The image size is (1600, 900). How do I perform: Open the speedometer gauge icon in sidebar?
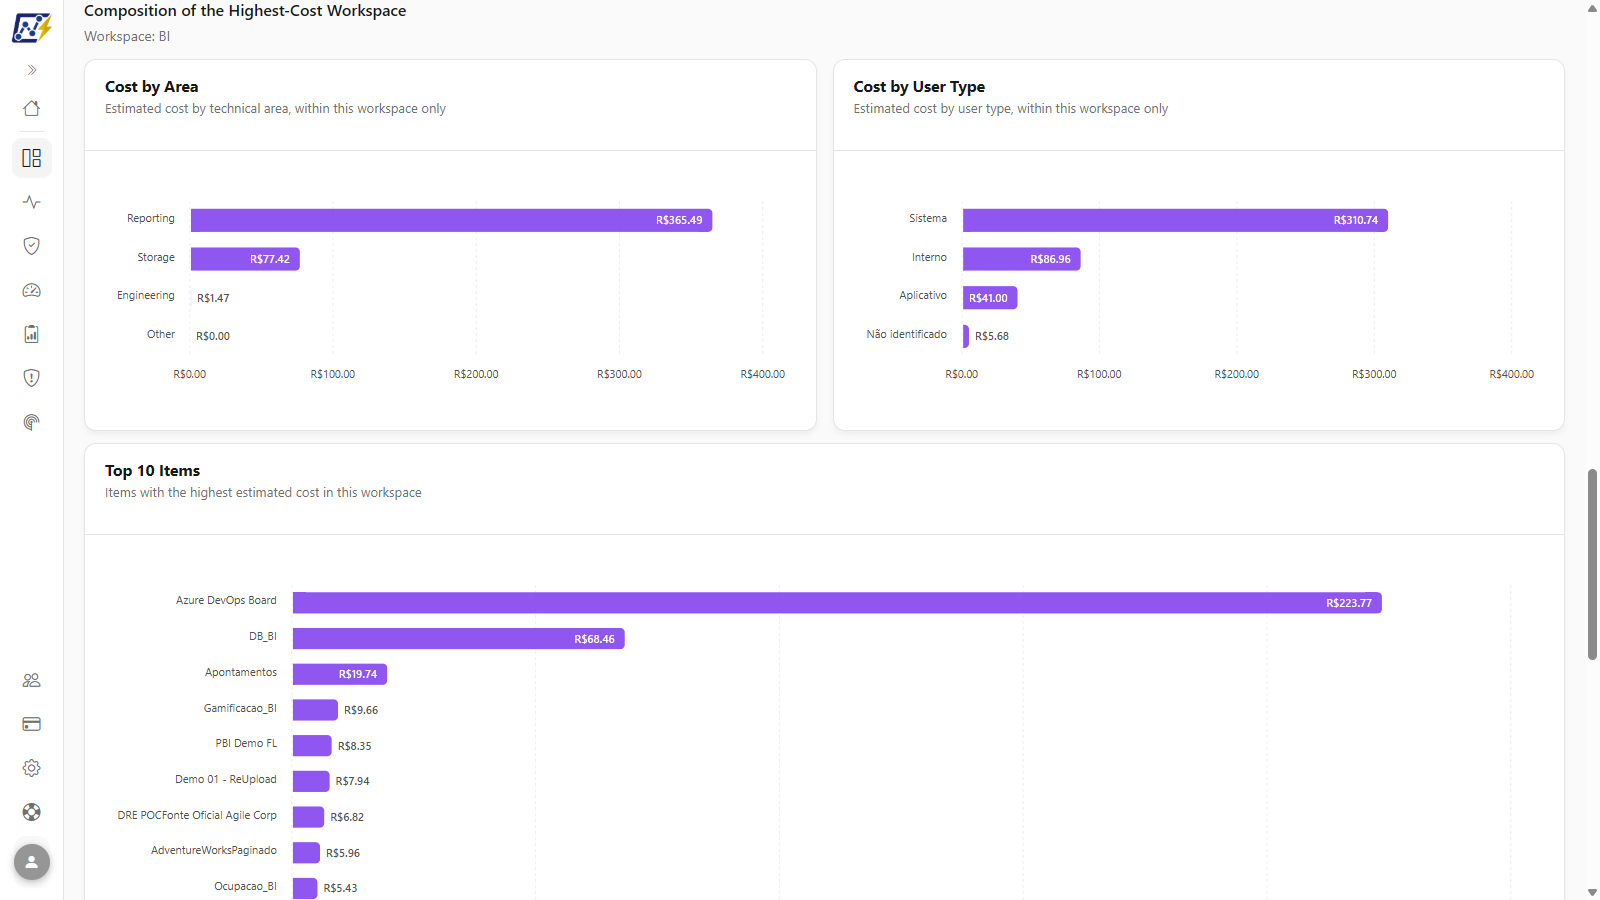(x=32, y=290)
